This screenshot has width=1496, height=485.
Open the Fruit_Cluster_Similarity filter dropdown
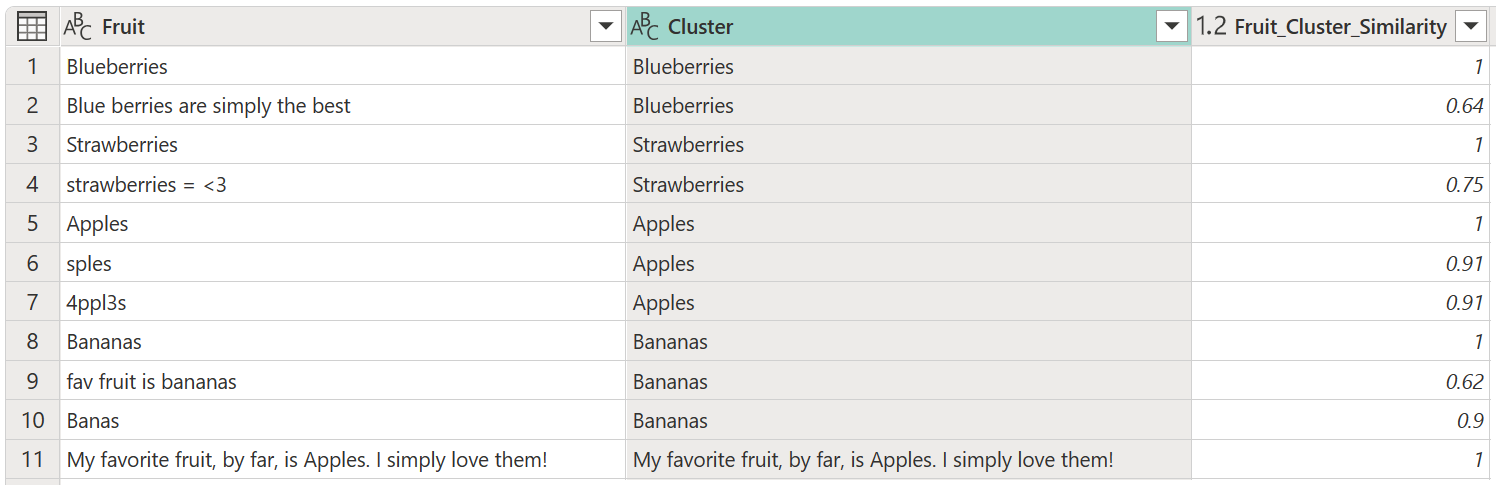pyautogui.click(x=1470, y=27)
